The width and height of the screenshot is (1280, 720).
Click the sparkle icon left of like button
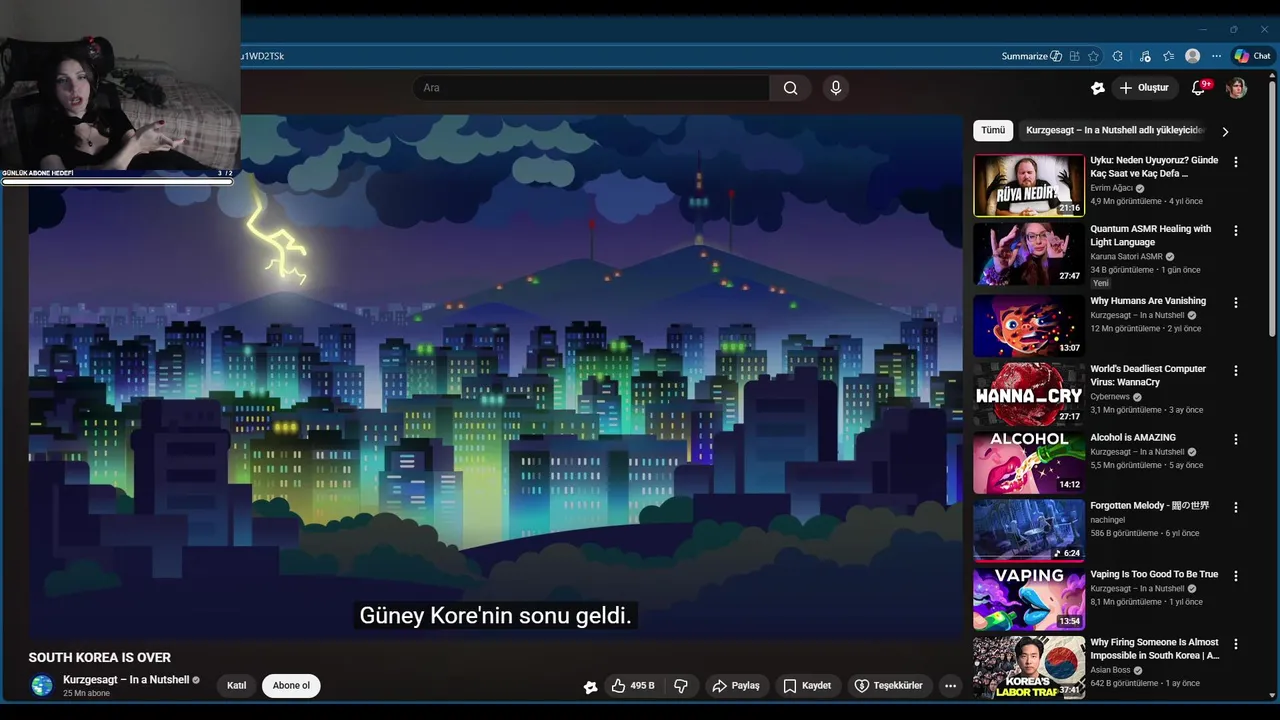click(x=590, y=686)
